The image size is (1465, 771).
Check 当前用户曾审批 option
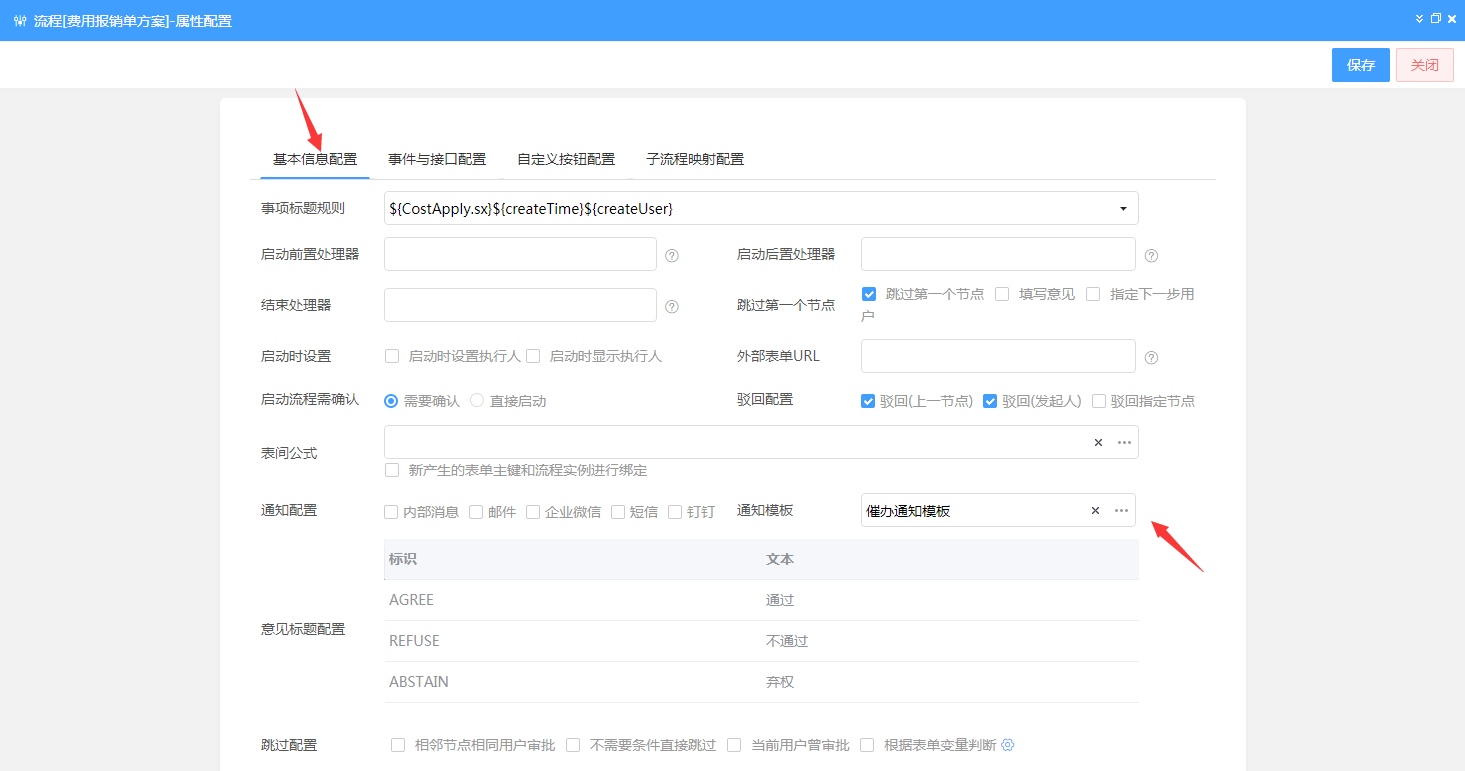click(x=734, y=745)
